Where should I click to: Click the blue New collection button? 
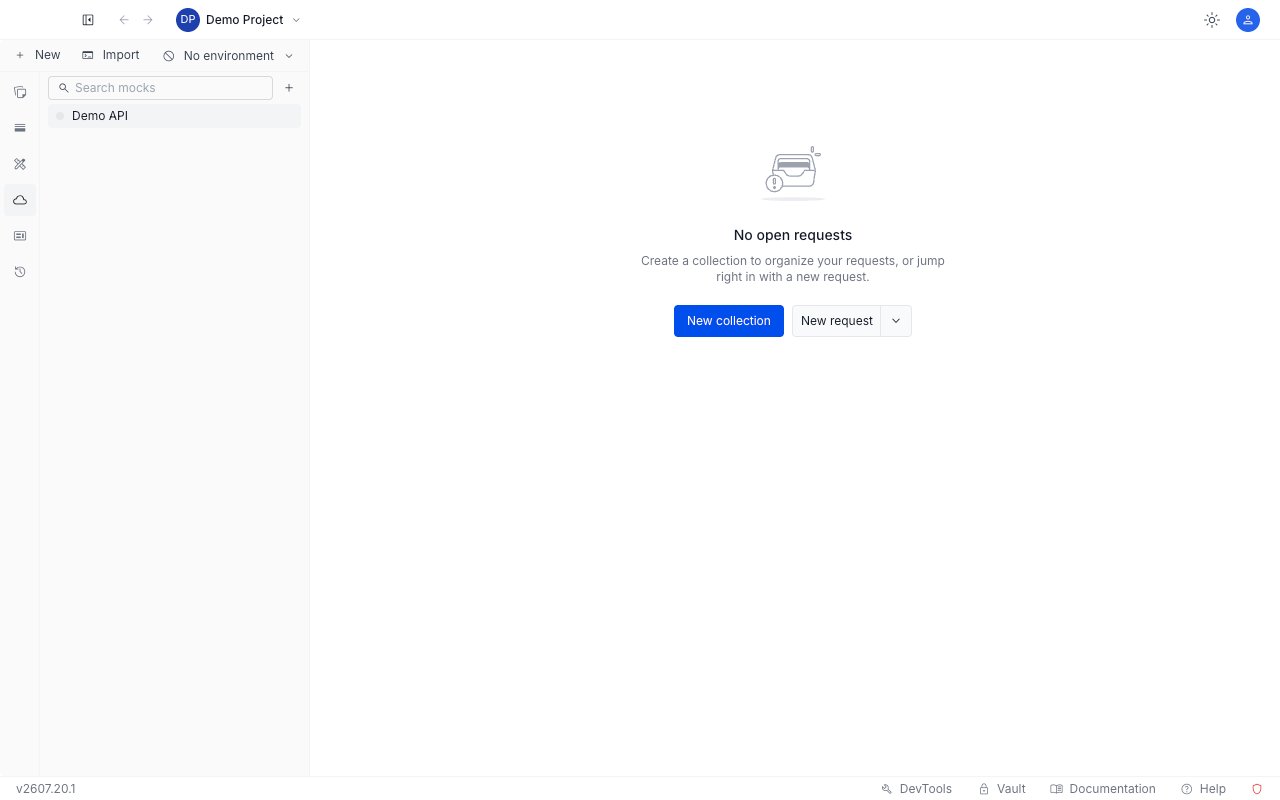pyautogui.click(x=729, y=321)
